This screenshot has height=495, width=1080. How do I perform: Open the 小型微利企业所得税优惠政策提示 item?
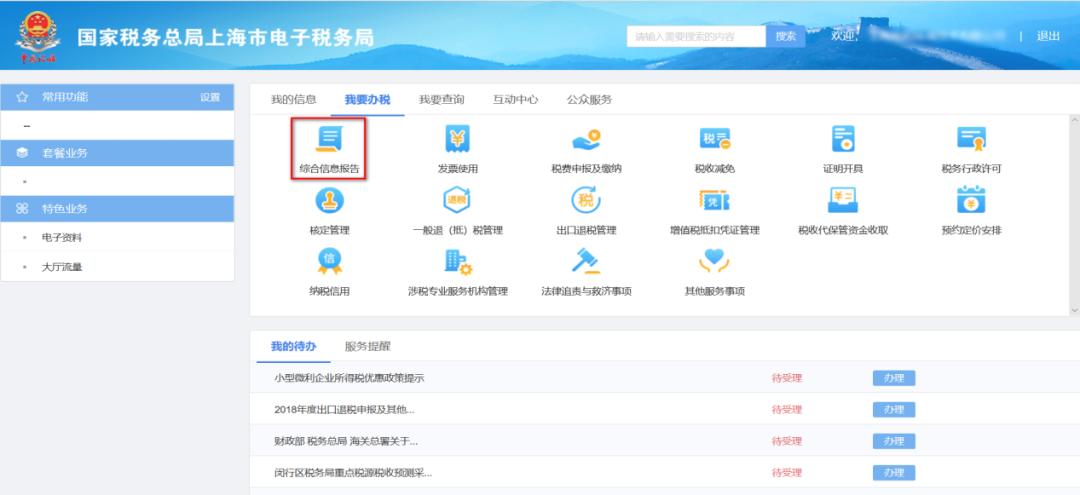349,378
